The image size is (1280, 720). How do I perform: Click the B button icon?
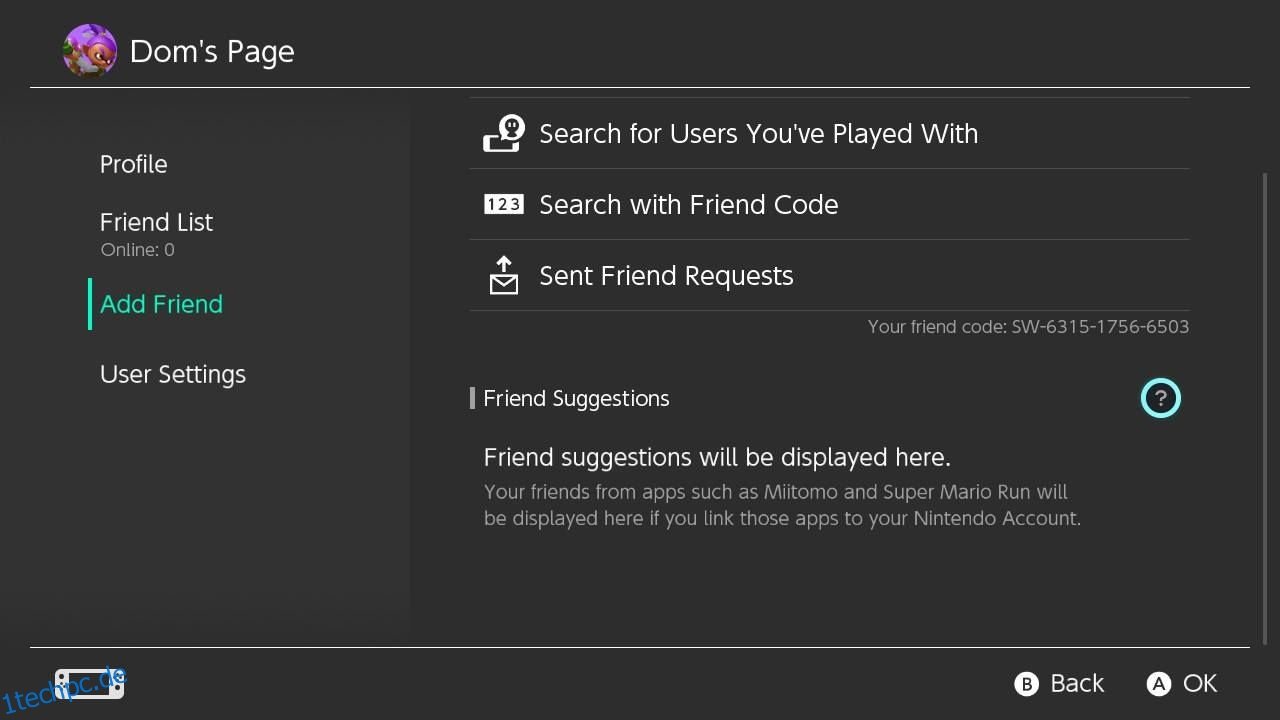(x=1026, y=684)
